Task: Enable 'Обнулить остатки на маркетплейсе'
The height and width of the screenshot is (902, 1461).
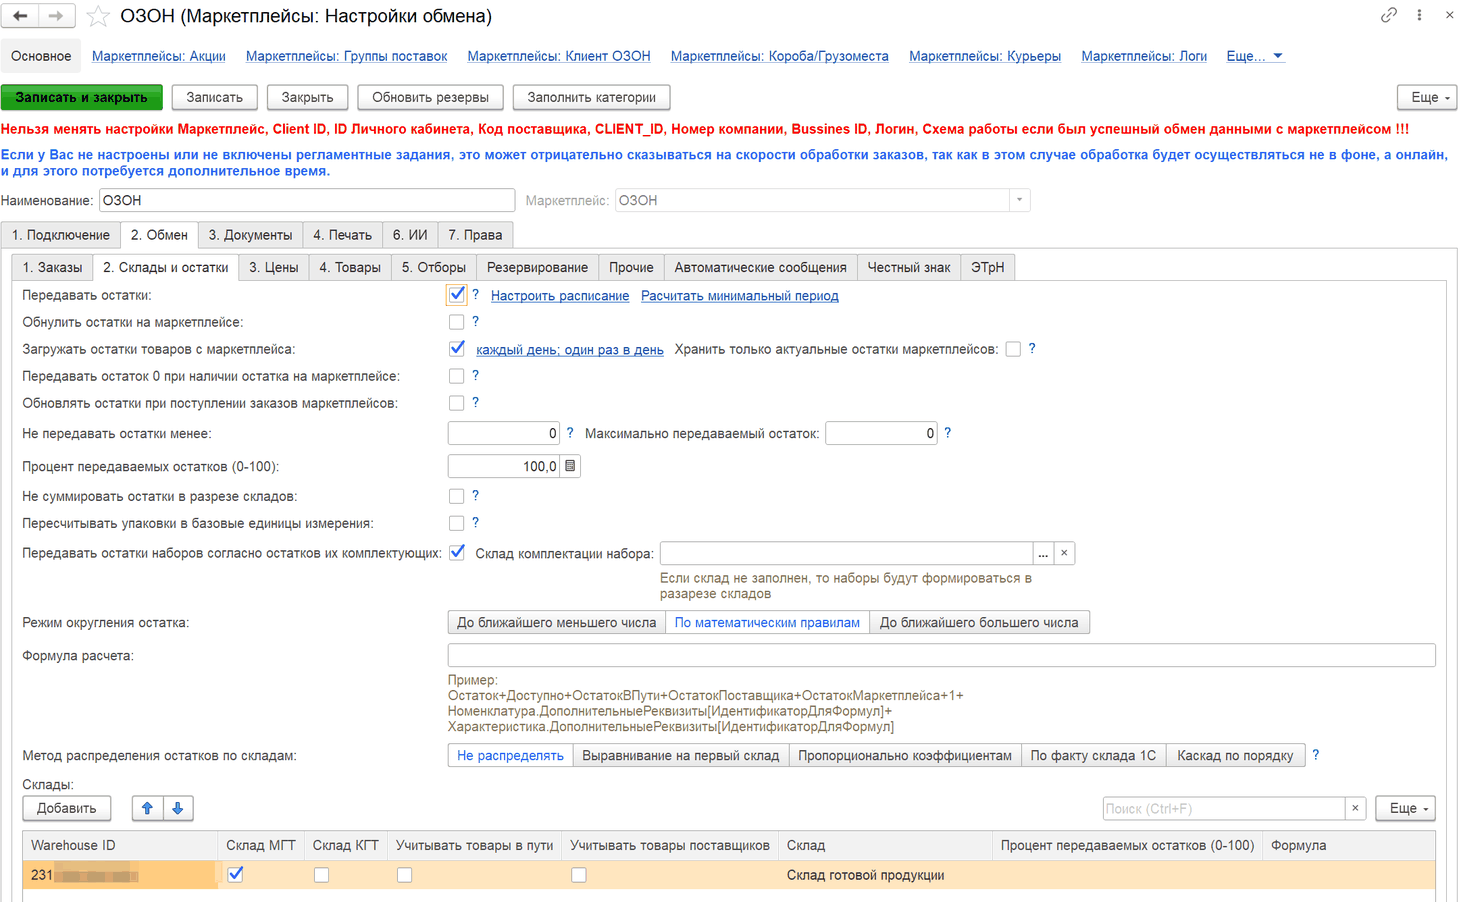Action: click(x=457, y=322)
